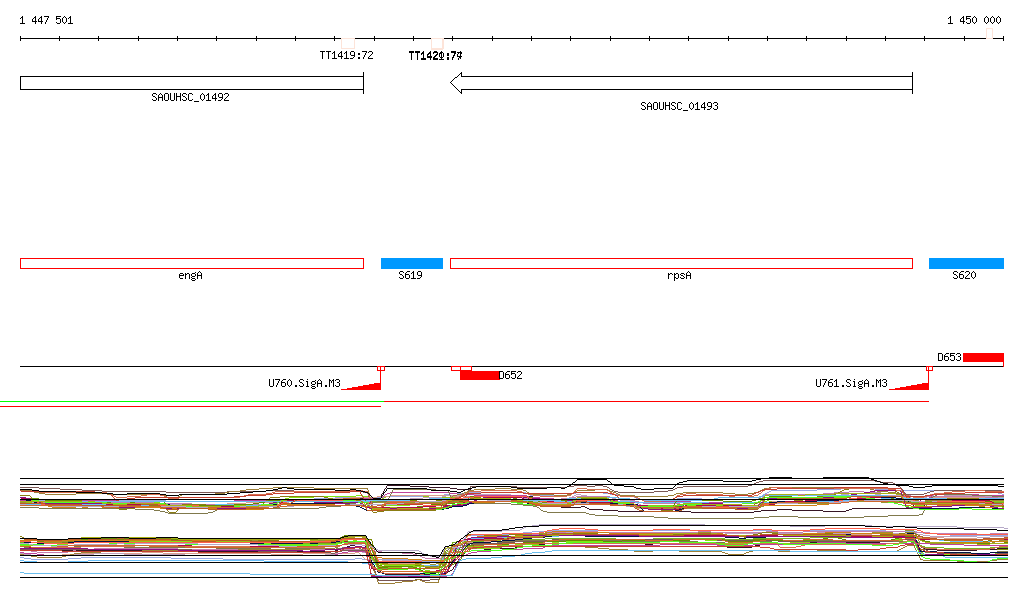Open the engA red annotation box

pyautogui.click(x=191, y=263)
